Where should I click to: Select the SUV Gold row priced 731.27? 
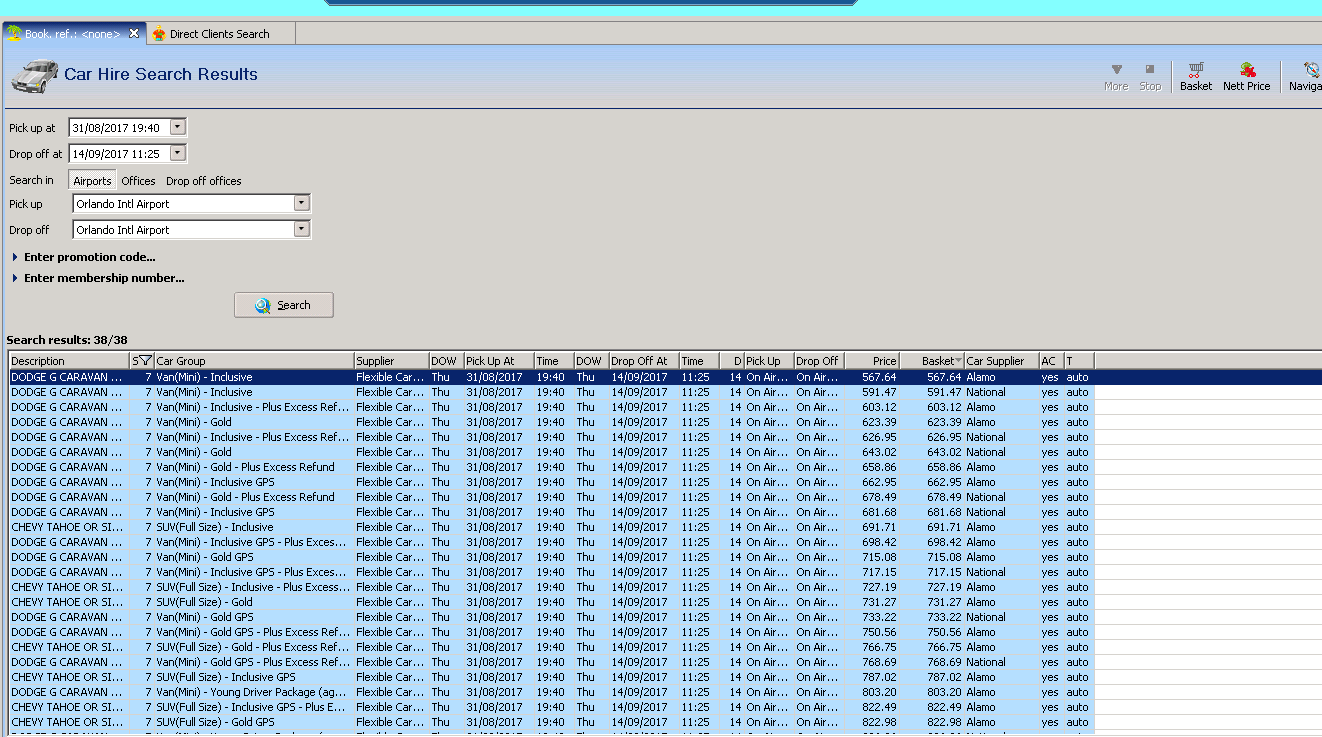coord(551,602)
